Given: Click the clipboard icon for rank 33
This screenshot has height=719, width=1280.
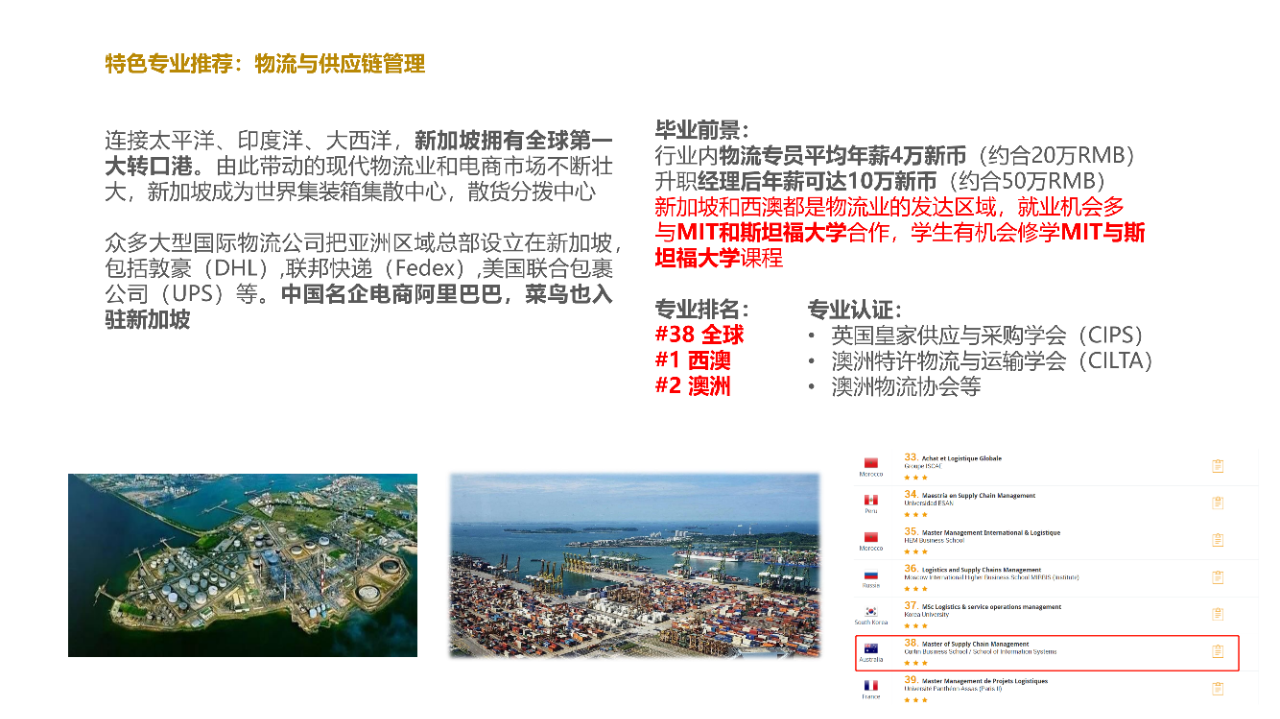Looking at the screenshot, I should [1217, 466].
